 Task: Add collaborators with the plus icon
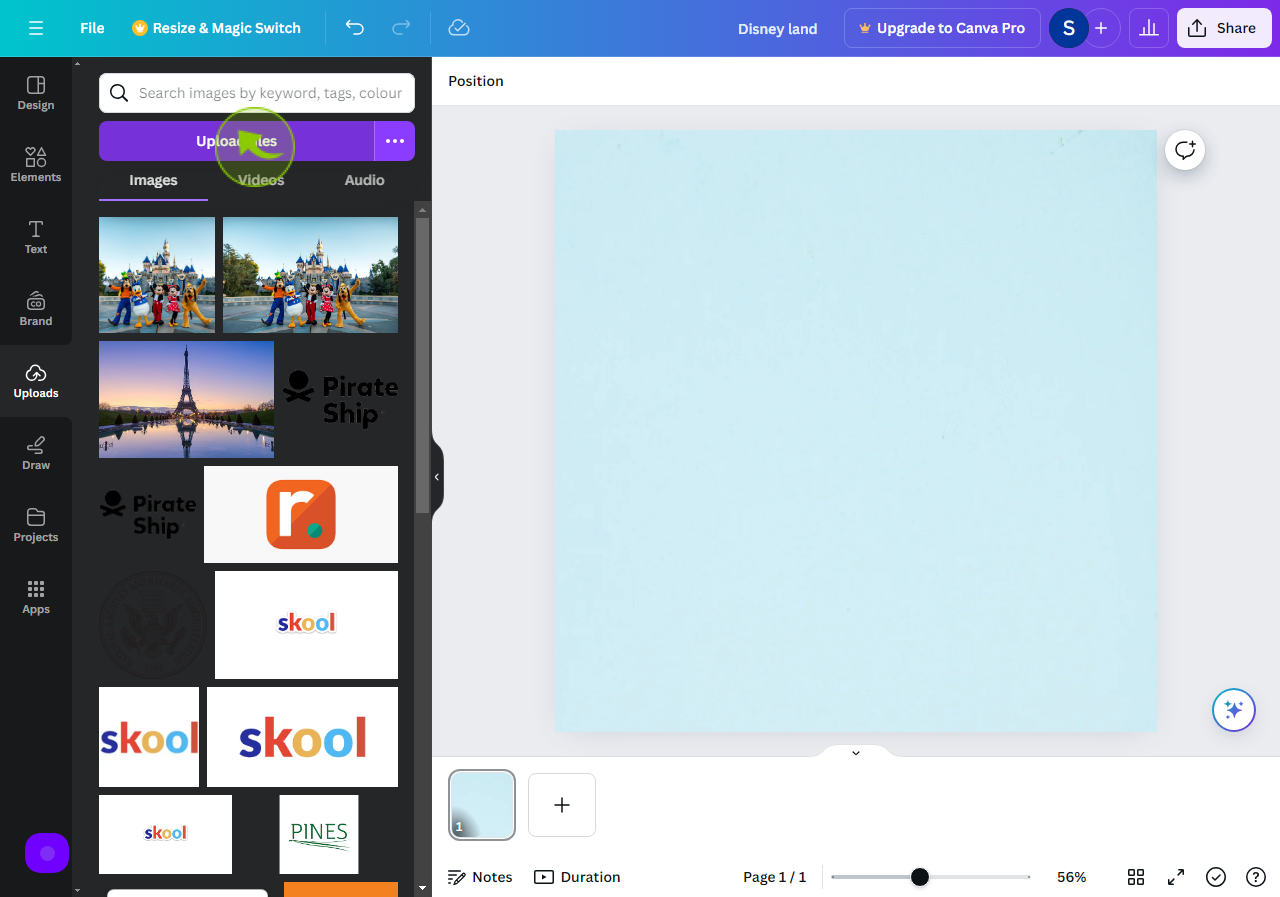click(x=1101, y=28)
